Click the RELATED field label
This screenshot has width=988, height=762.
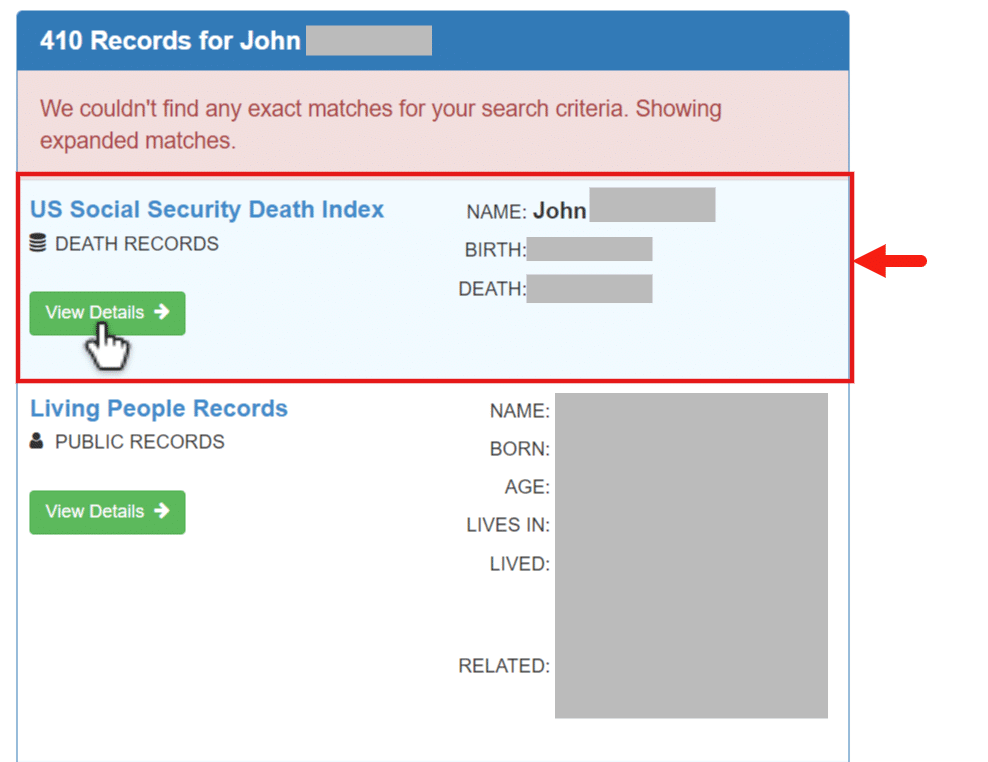(503, 666)
